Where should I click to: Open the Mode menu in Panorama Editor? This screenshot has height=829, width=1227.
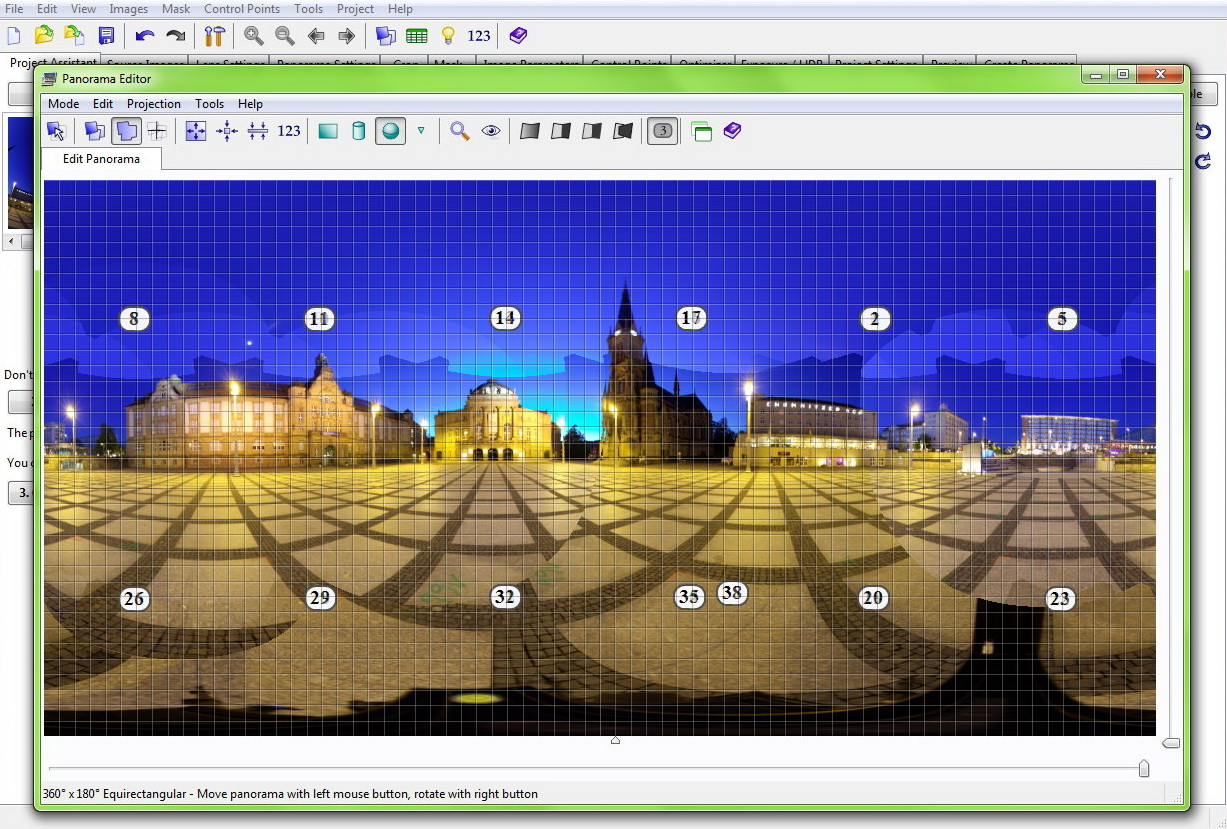[63, 104]
